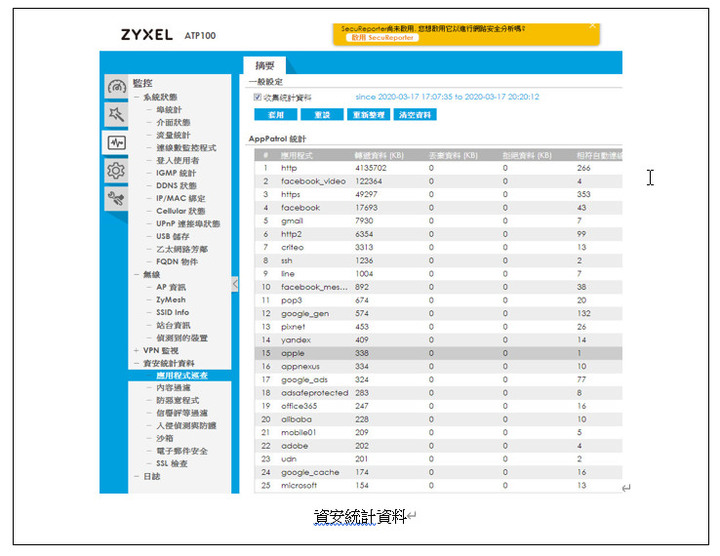The height and width of the screenshot is (556, 720).
Task: Click the 啟用 SecuReporter button in banner
Action: [382, 38]
